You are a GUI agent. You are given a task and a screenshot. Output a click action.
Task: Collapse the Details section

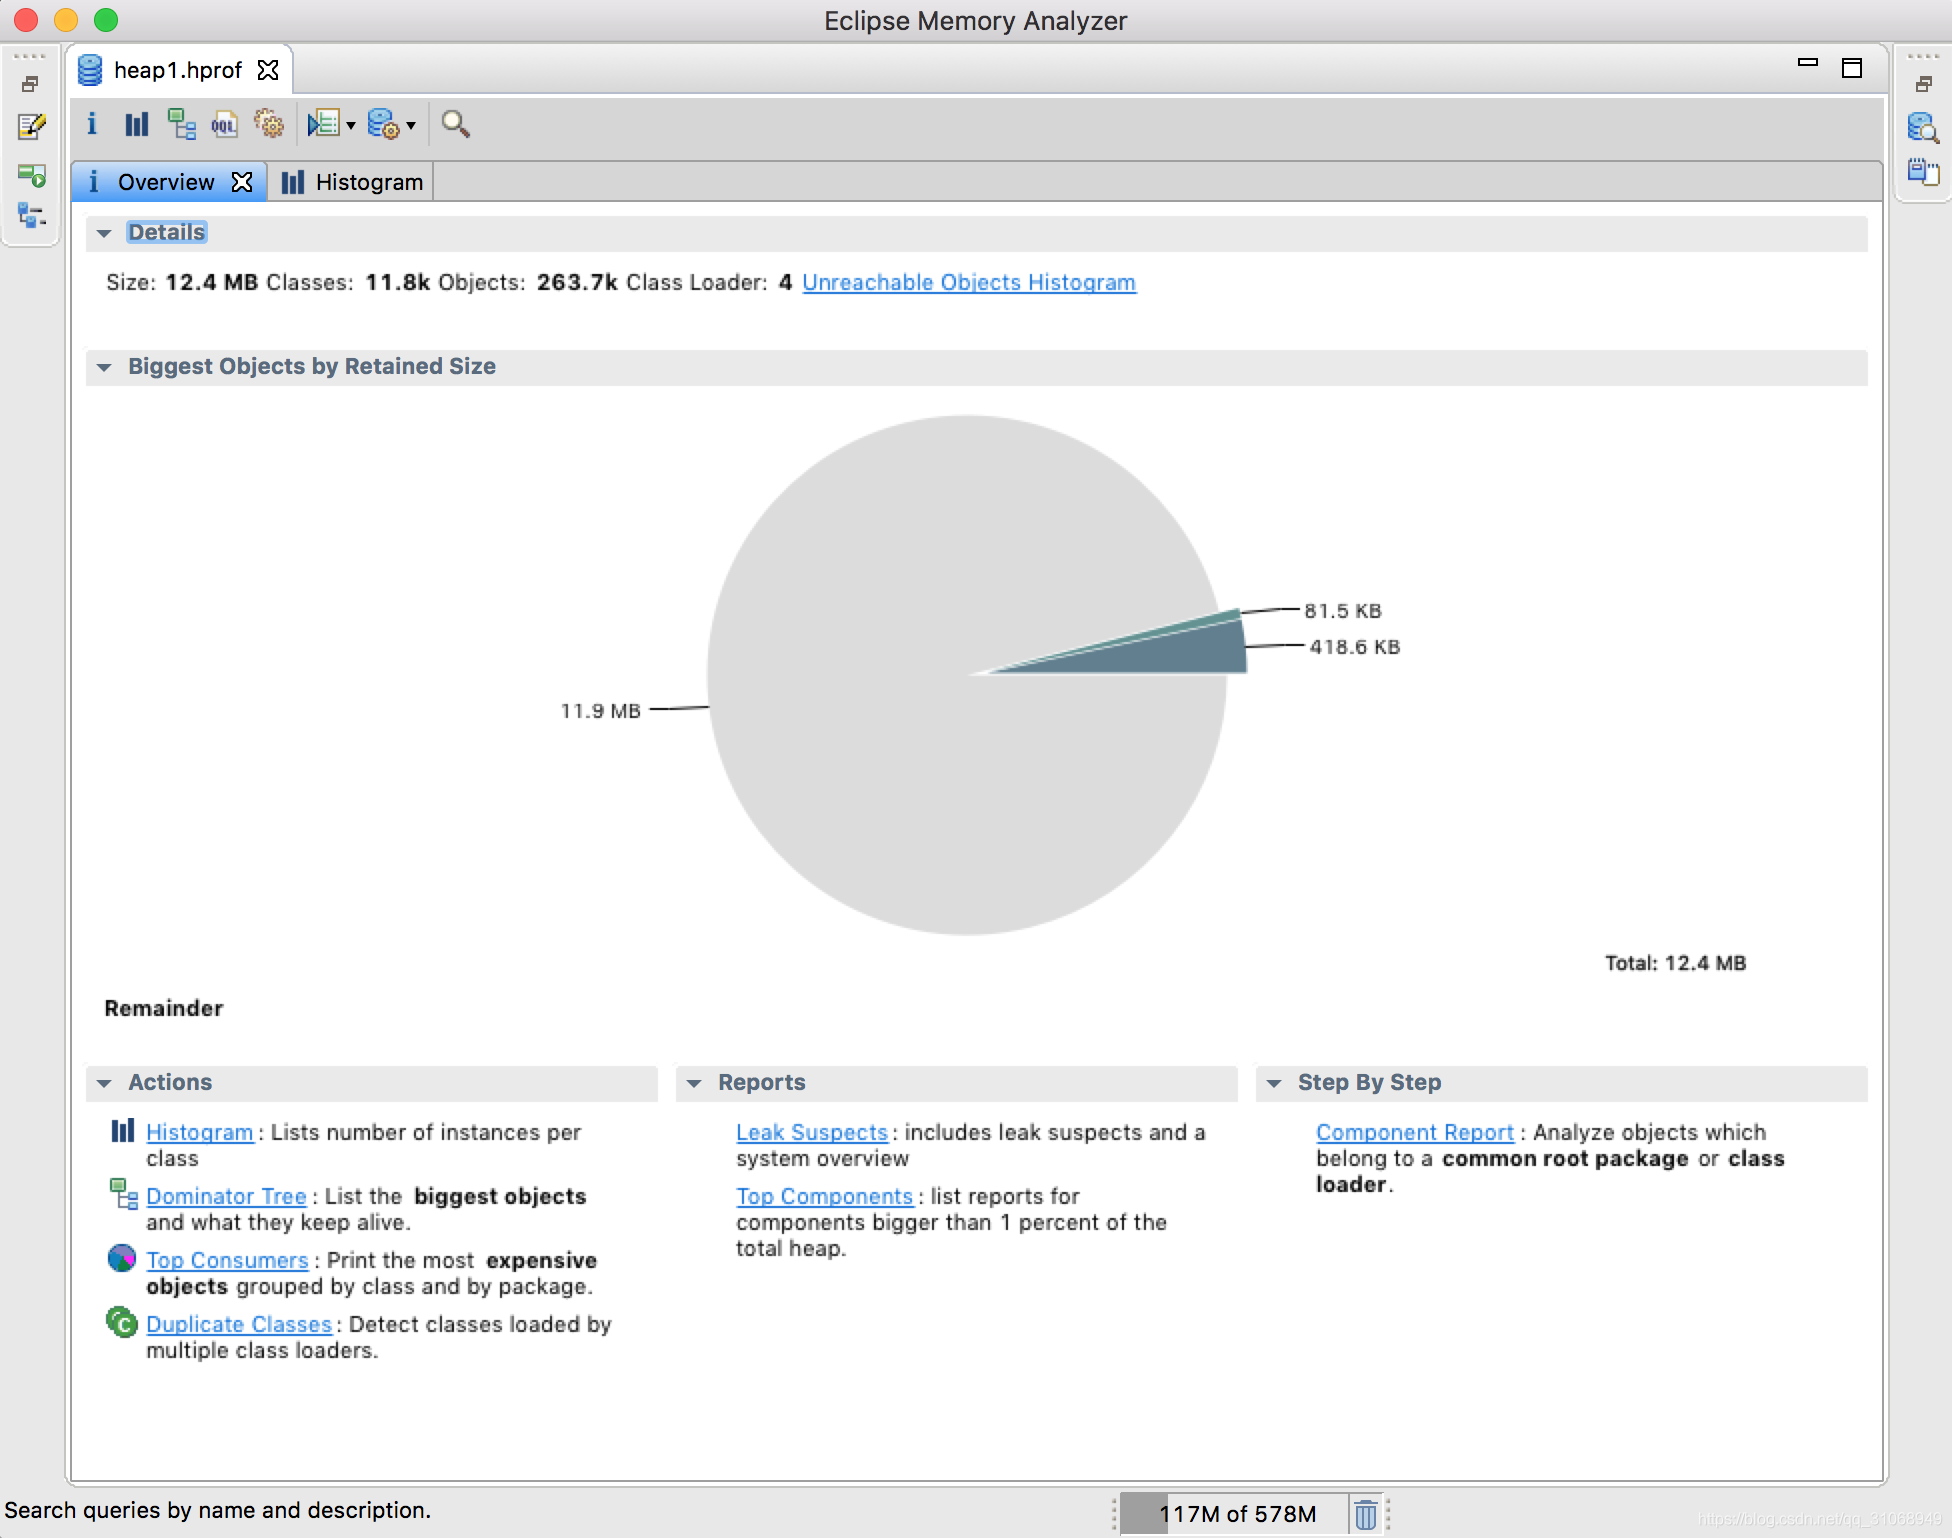click(104, 233)
